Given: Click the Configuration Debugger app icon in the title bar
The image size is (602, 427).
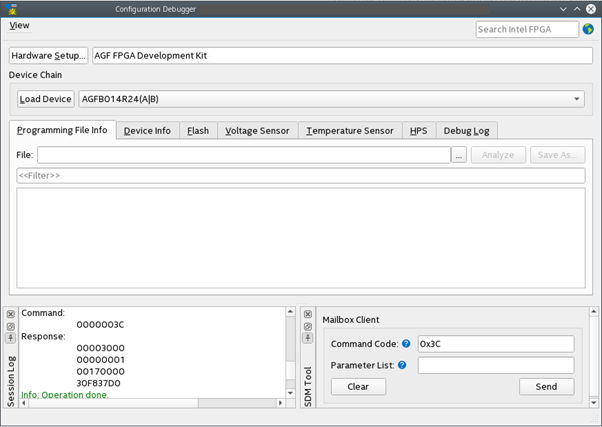Looking at the screenshot, I should (x=12, y=9).
